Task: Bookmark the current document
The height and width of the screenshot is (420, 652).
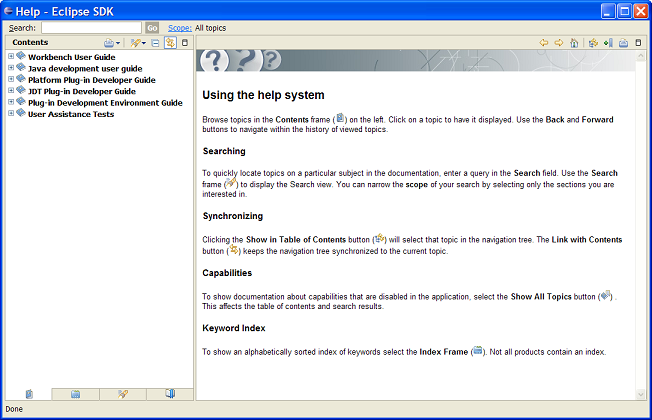Action: 608,42
